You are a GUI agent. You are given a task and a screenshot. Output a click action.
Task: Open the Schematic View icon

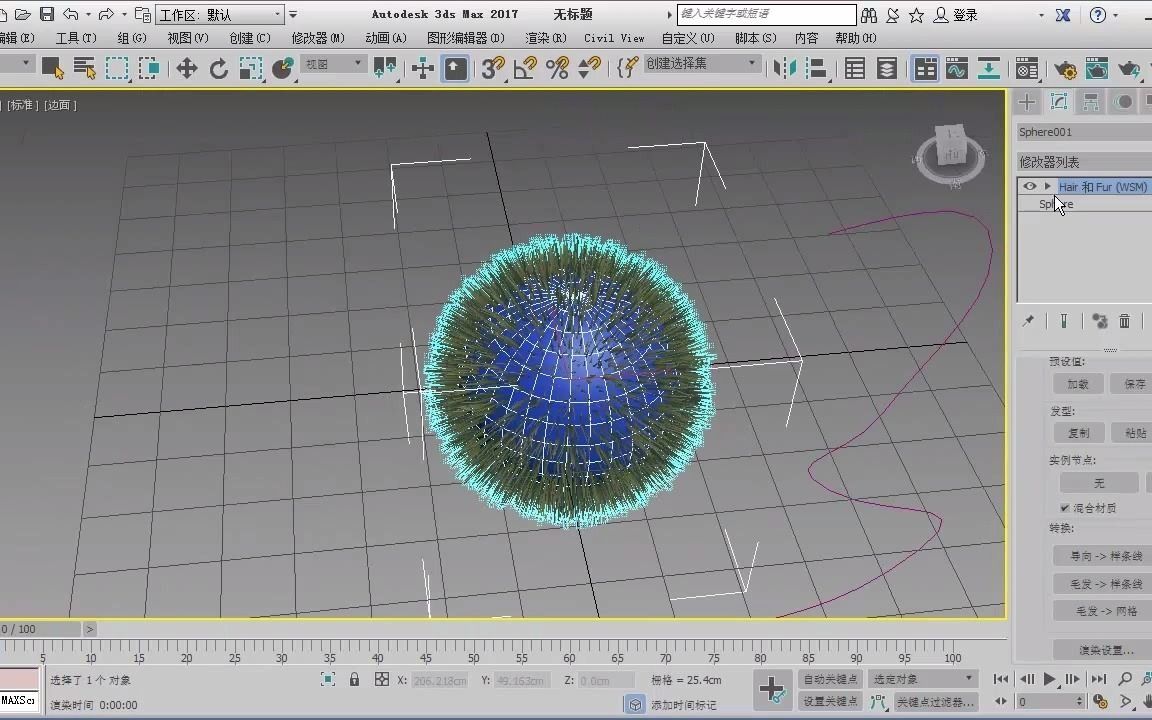989,68
